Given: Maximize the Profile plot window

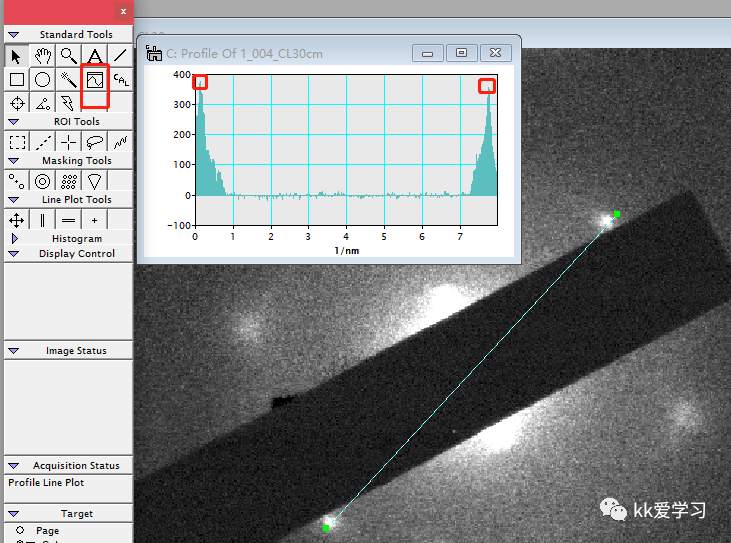Looking at the screenshot, I should (x=461, y=53).
